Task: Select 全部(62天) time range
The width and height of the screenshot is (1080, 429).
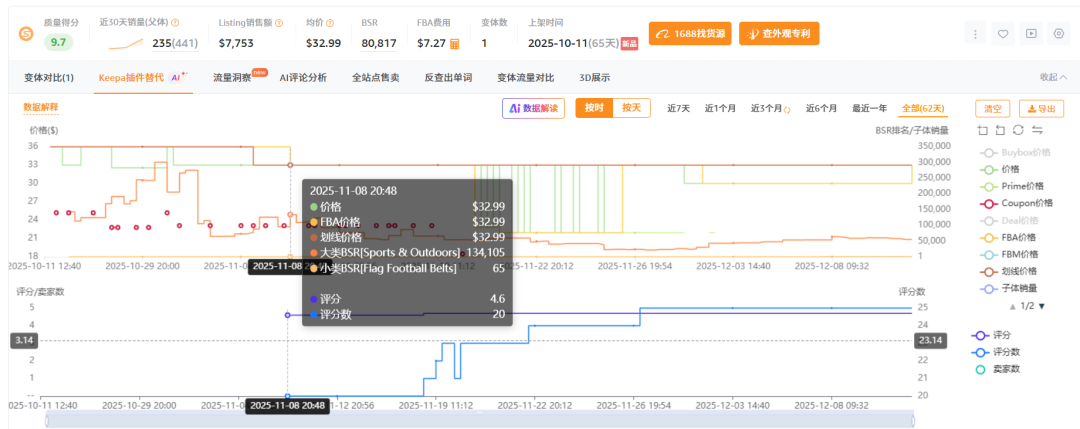Action: (x=923, y=108)
